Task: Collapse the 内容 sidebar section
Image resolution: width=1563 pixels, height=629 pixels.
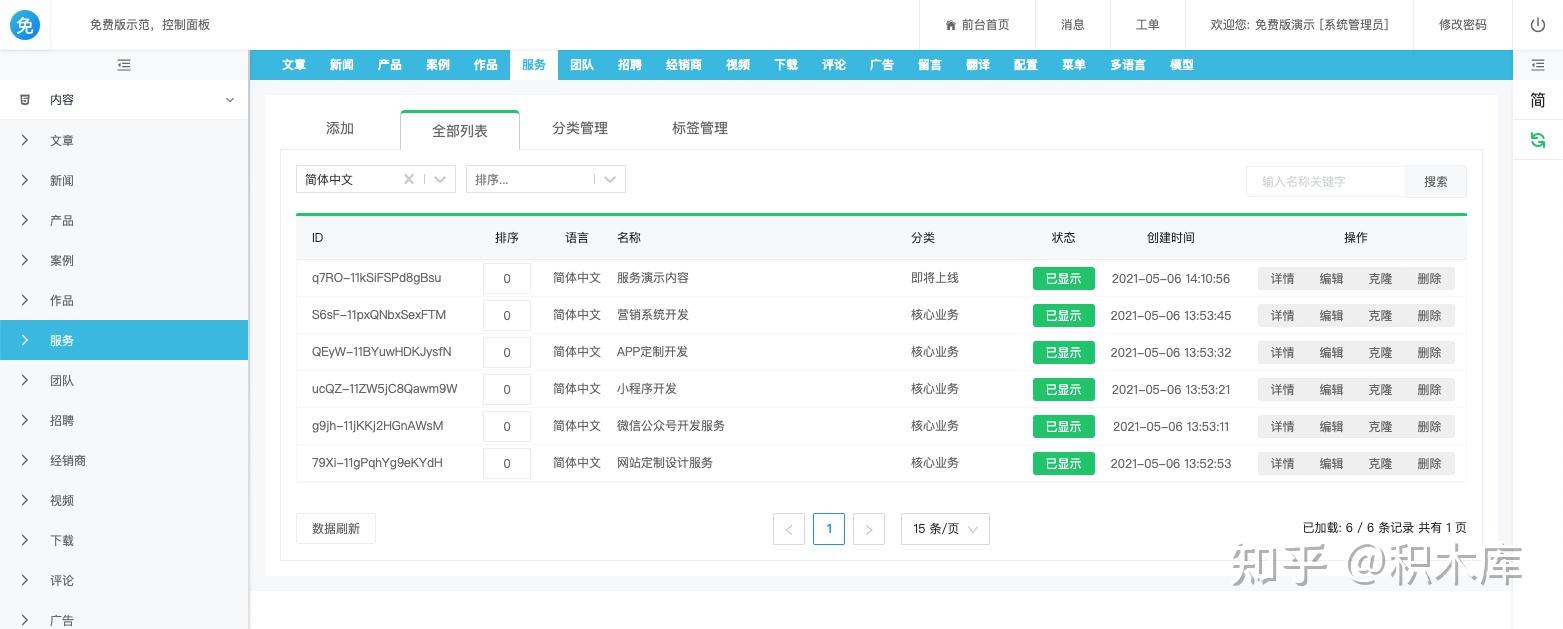Action: [x=124, y=100]
